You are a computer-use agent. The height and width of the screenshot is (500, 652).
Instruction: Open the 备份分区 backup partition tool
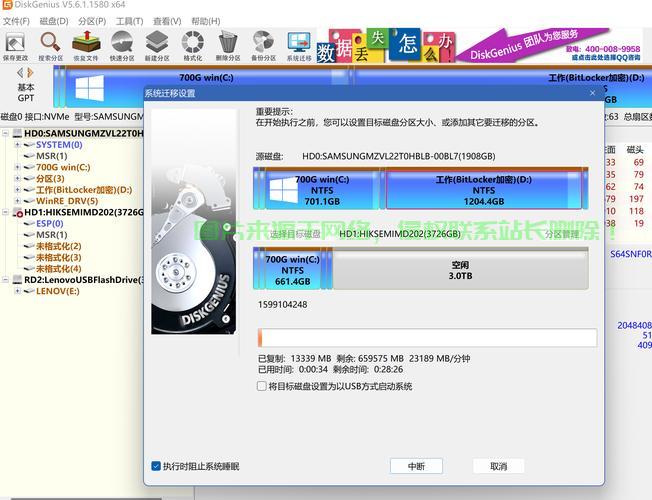pyautogui.click(x=264, y=45)
